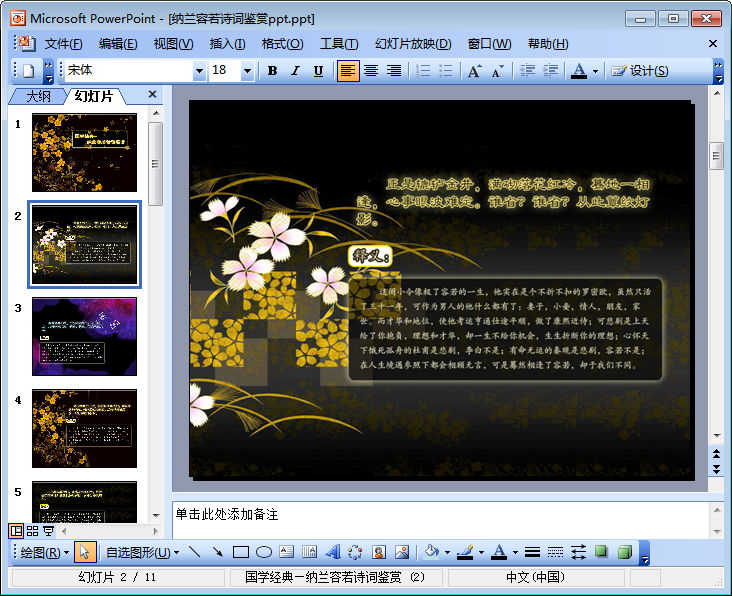Screen dimensions: 732x596
Task: Open the 绘图(R) drawing menu
Action: click(x=45, y=553)
